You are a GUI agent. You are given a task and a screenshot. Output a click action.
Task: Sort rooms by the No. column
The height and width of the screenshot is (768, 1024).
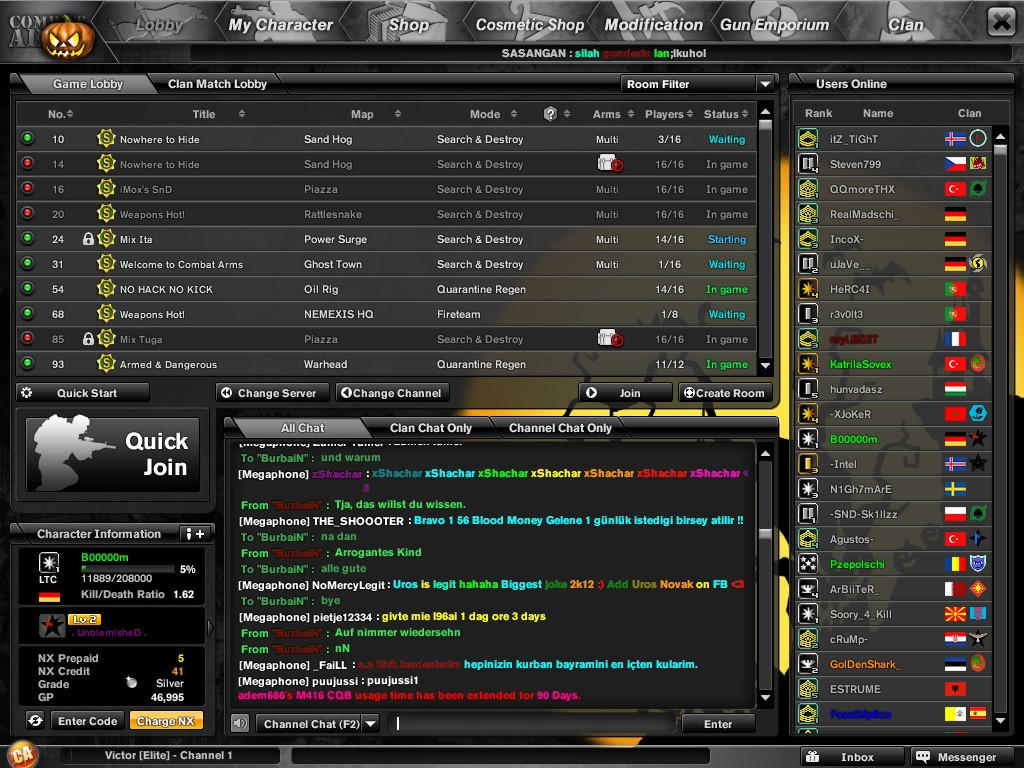pyautogui.click(x=60, y=114)
